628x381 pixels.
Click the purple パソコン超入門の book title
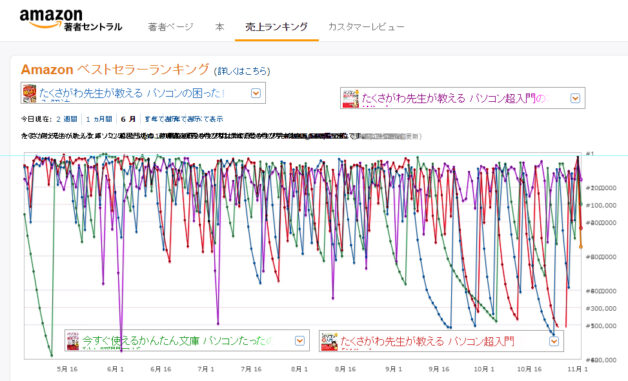point(455,99)
